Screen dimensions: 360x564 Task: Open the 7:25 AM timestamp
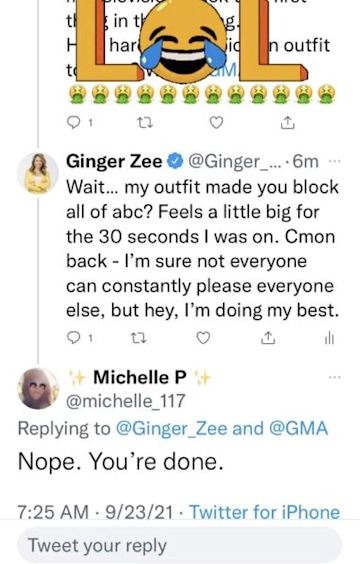point(53,512)
